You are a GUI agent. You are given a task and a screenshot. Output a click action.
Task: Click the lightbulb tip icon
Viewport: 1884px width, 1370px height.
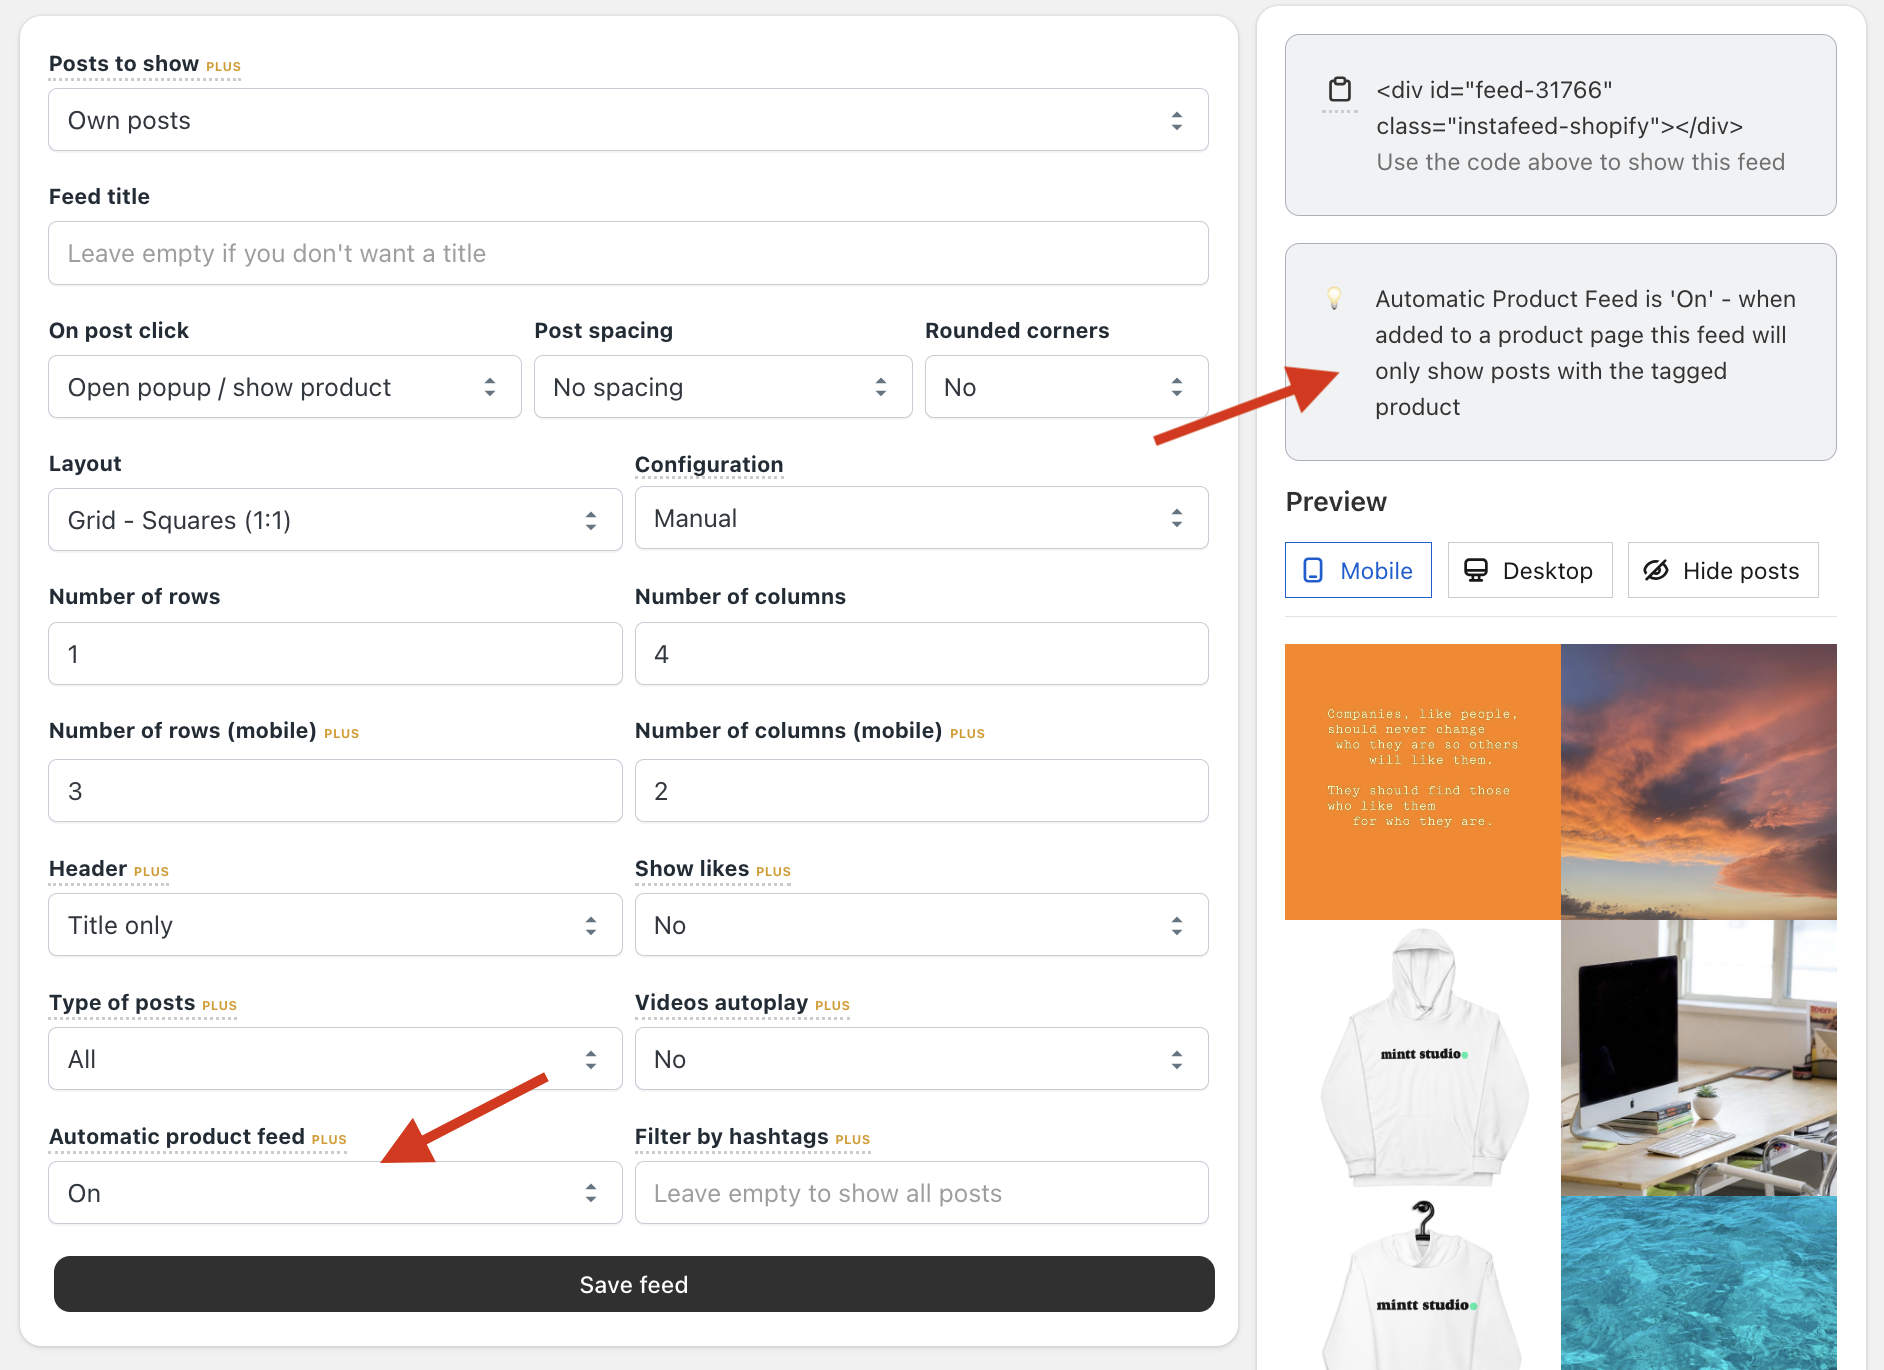coord(1336,298)
